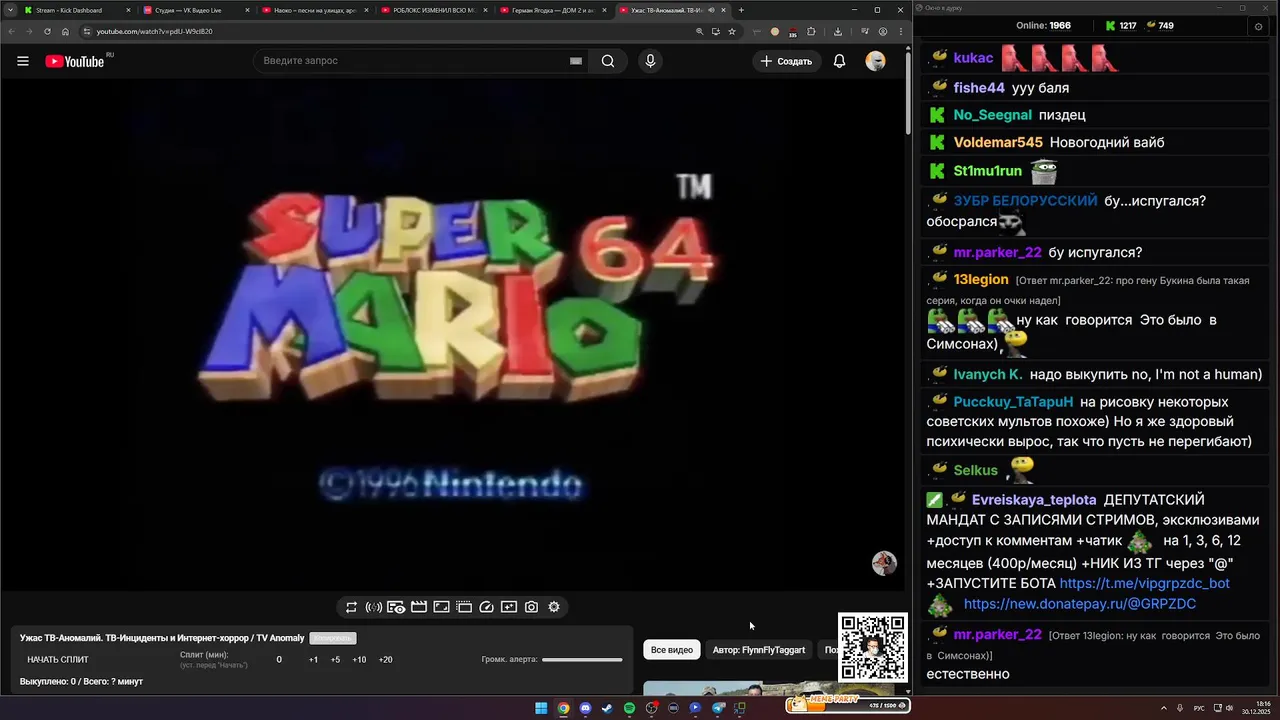The height and width of the screenshot is (720, 1280).
Task: Open the Windows Start menu
Action: coord(541,708)
